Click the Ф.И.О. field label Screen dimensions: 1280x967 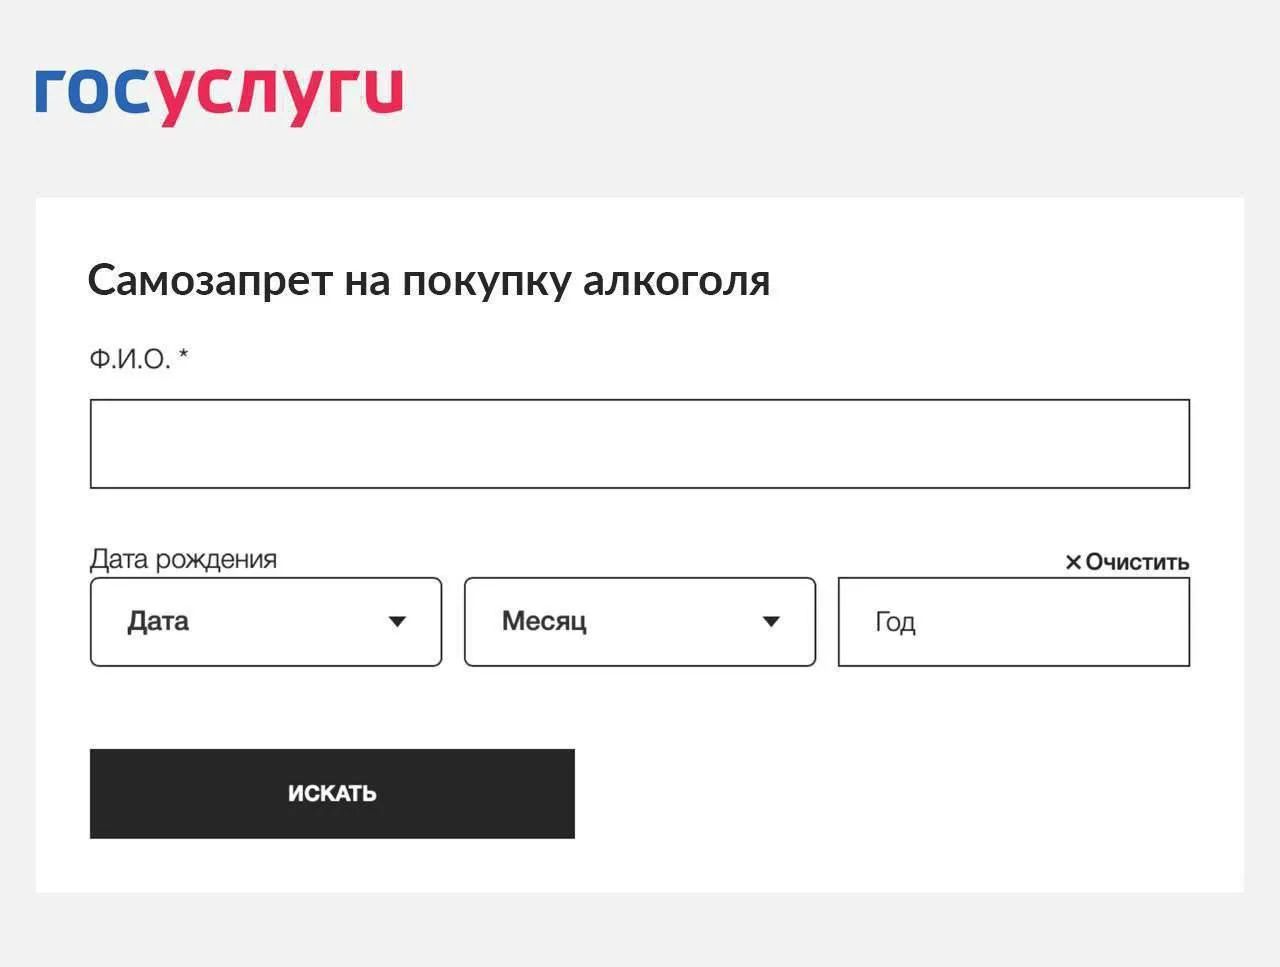(129, 359)
